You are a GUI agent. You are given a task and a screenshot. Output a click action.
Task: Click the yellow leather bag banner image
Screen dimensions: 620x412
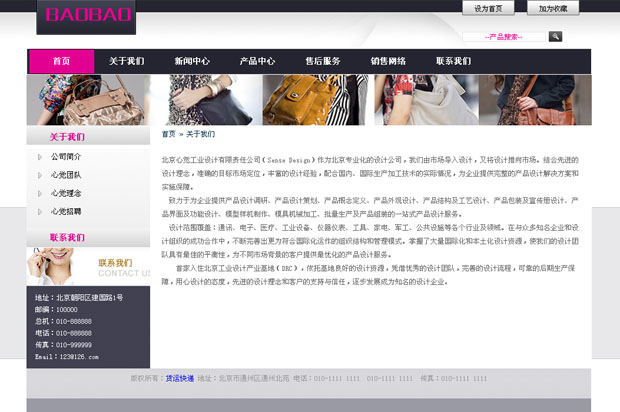click(x=315, y=100)
